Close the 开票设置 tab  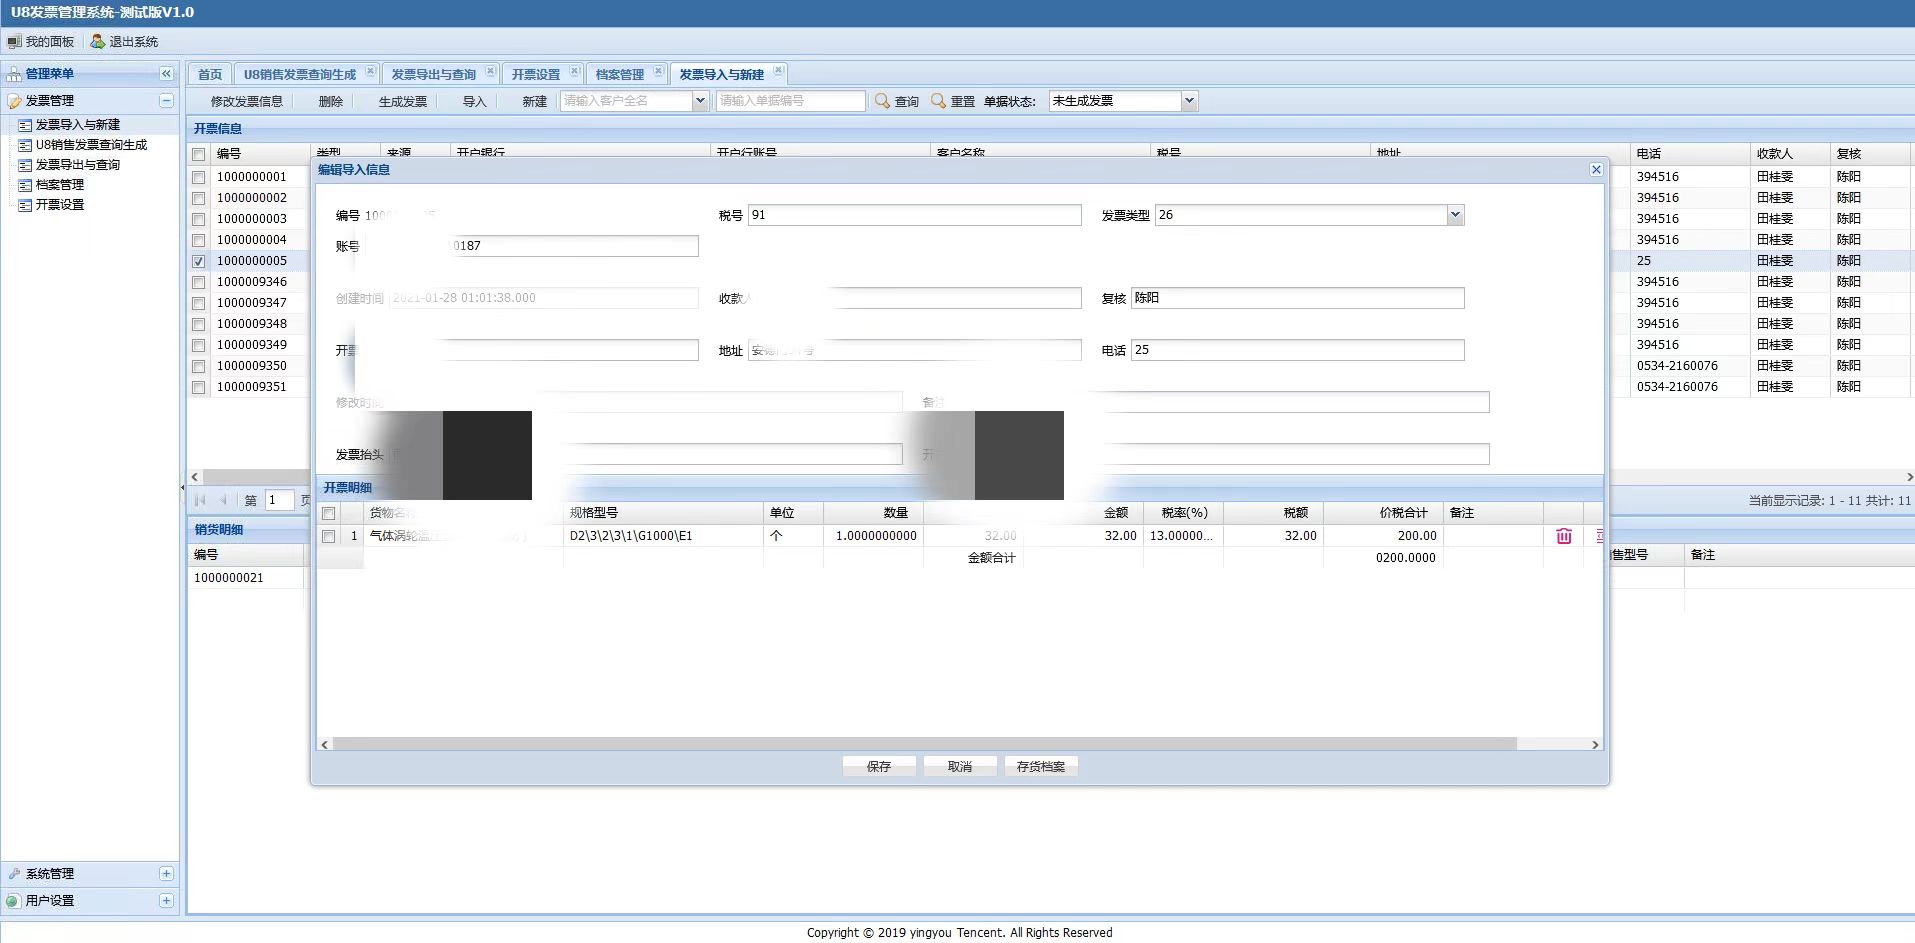point(574,71)
